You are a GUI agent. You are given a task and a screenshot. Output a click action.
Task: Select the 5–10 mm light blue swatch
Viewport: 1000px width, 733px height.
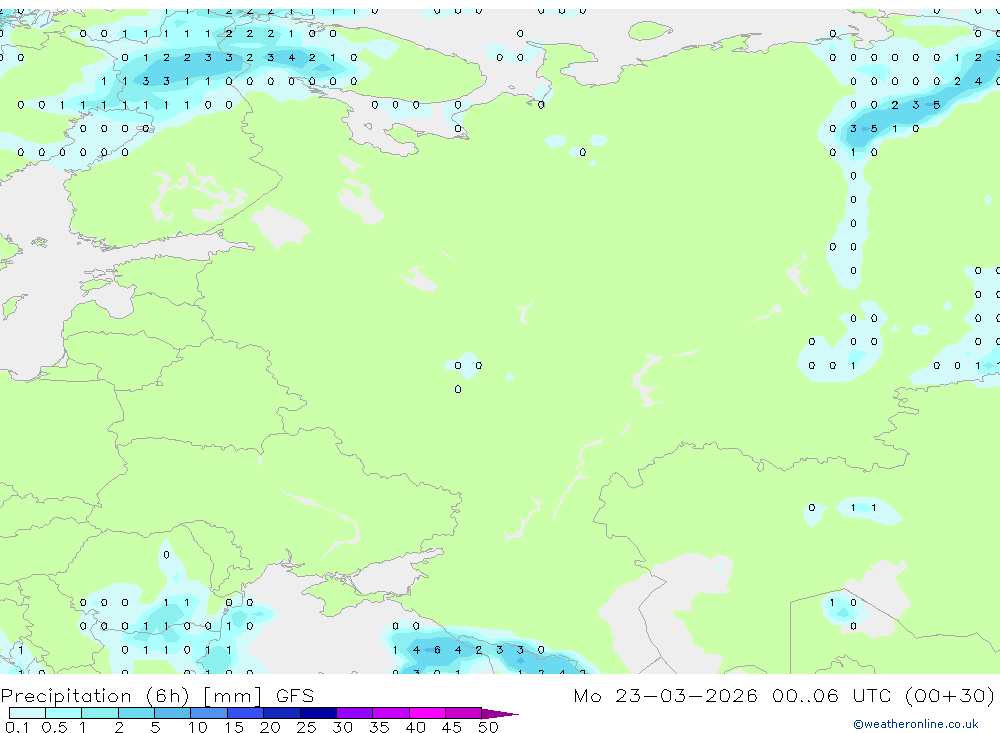coord(173,713)
